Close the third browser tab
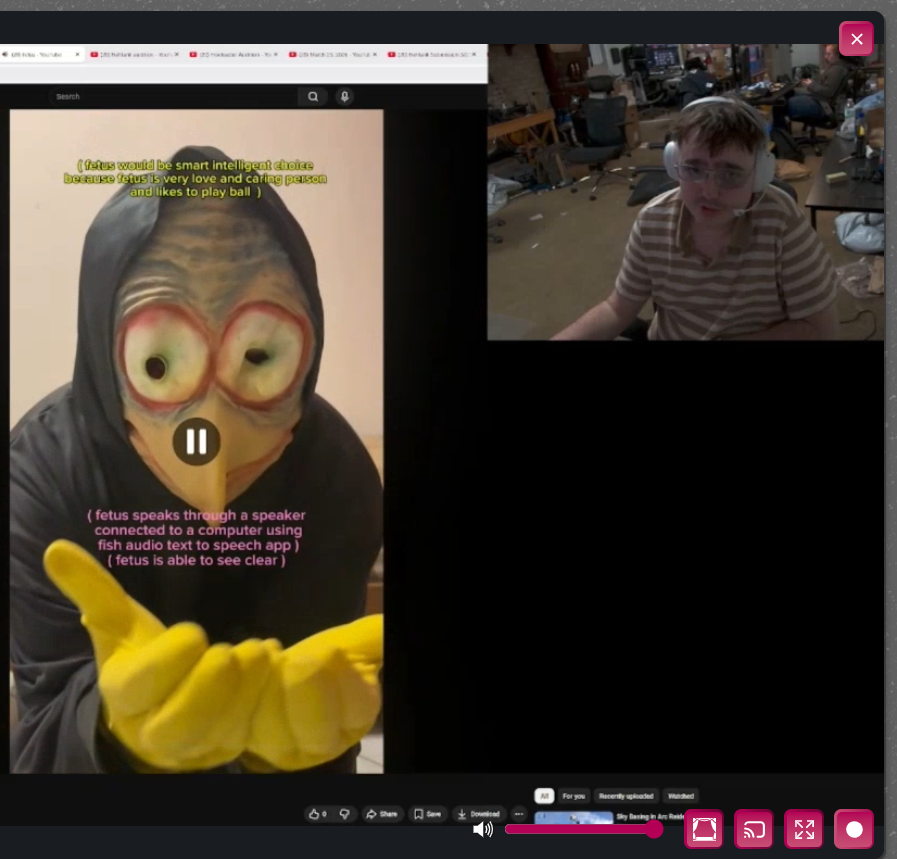 coord(276,55)
